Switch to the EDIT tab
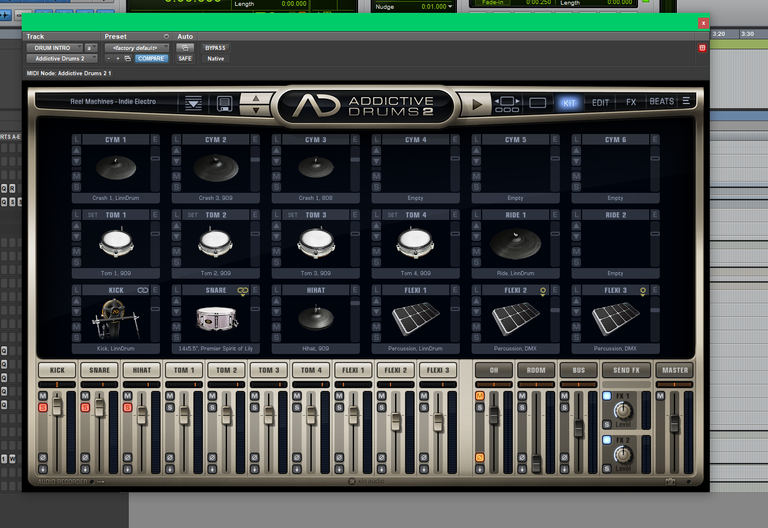The width and height of the screenshot is (768, 528). 600,102
